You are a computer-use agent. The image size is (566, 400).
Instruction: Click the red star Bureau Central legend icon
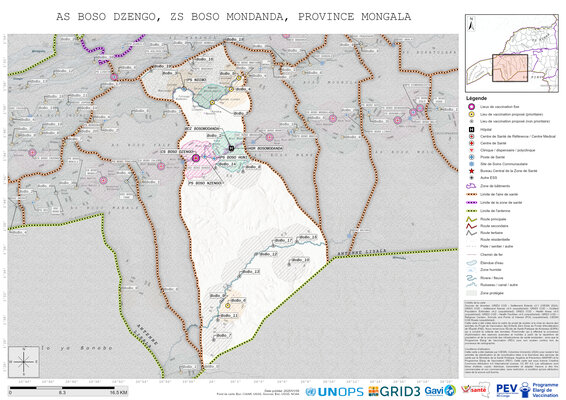(471, 171)
